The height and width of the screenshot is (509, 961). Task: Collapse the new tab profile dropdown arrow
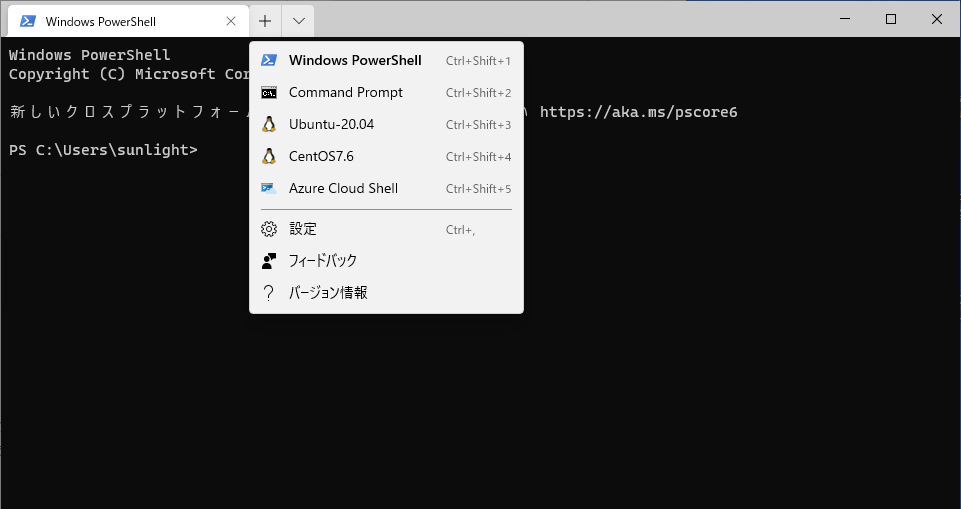click(x=298, y=21)
